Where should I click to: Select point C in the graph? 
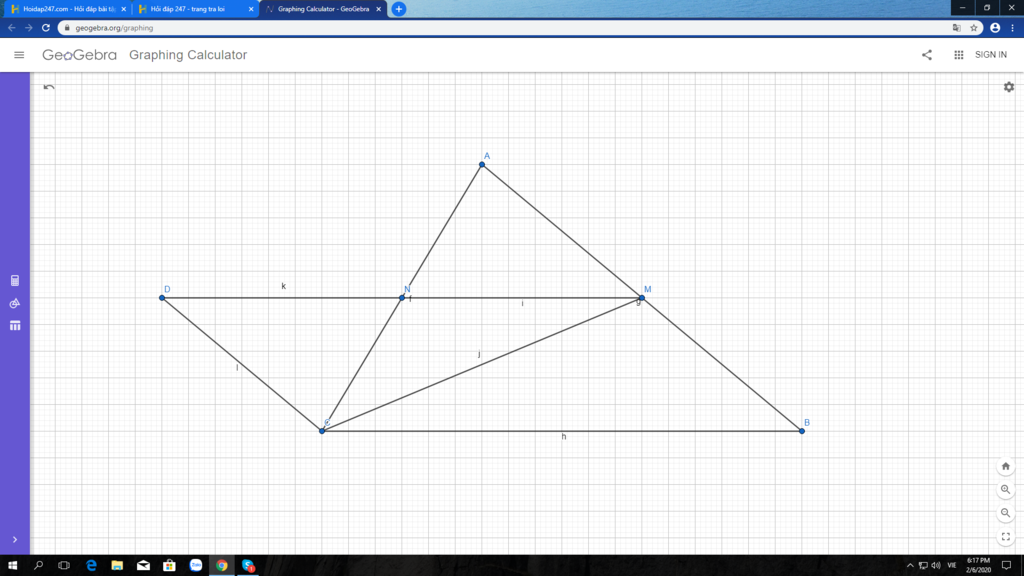(x=322, y=431)
